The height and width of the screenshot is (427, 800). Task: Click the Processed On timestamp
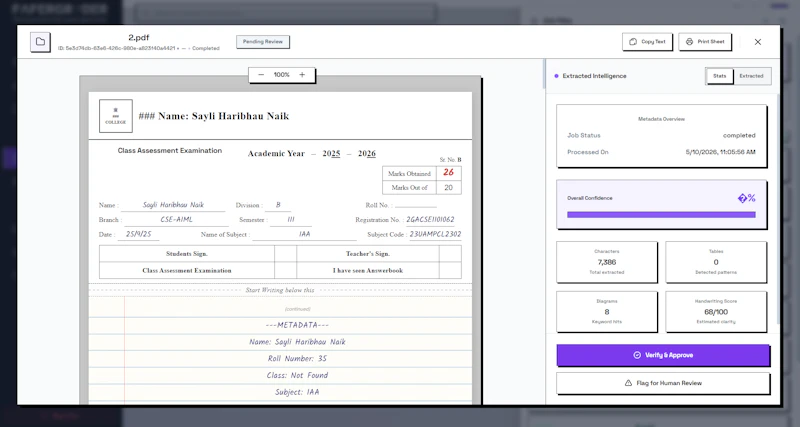720,152
